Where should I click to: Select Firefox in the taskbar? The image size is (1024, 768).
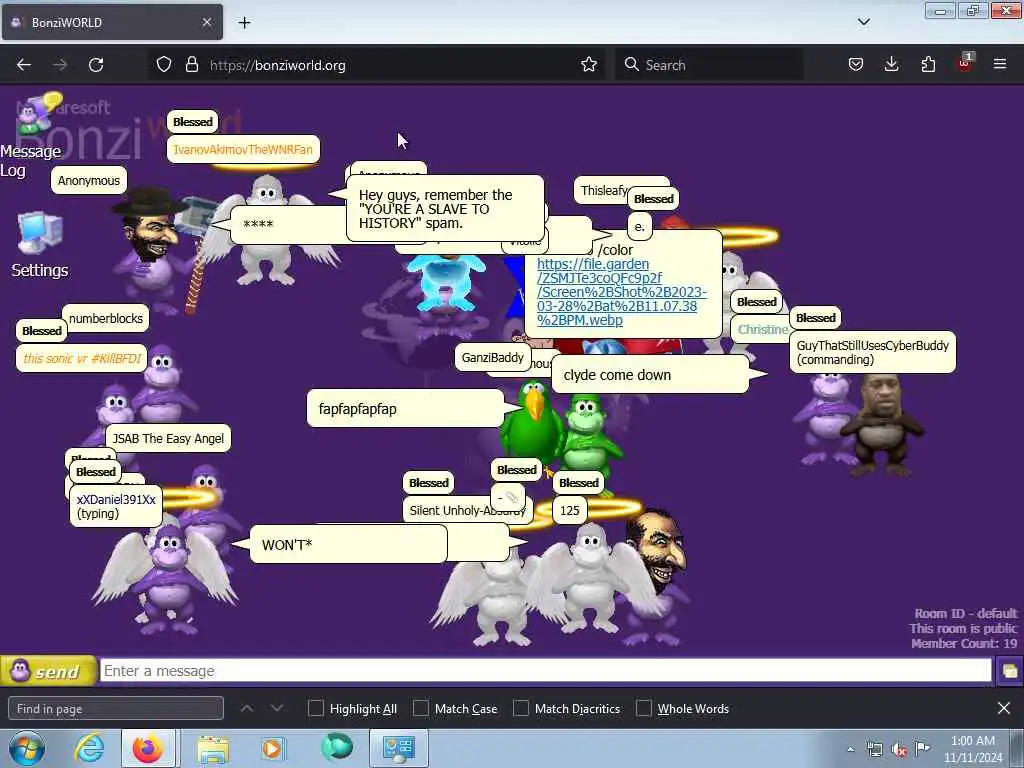point(148,748)
